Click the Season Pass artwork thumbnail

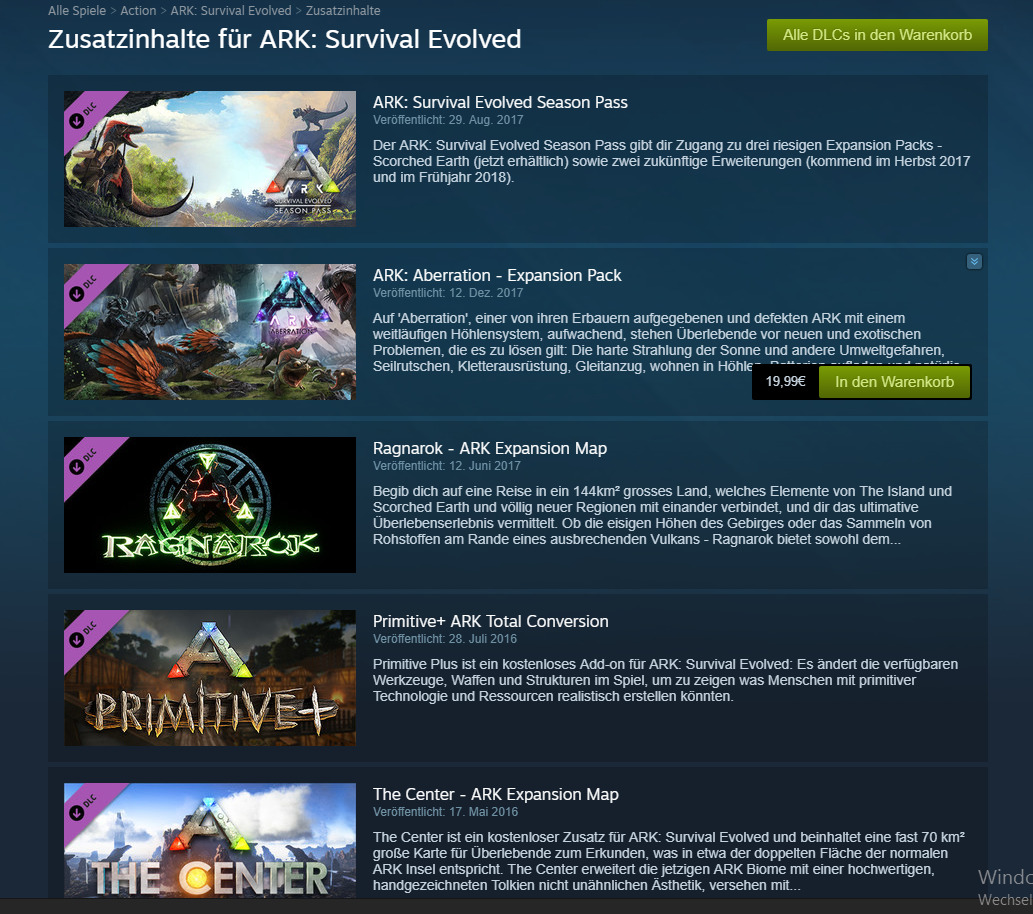209,159
